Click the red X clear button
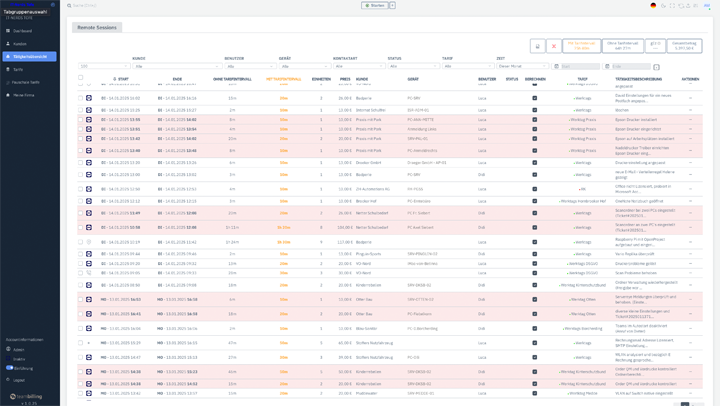This screenshot has width=720, height=406. (553, 46)
